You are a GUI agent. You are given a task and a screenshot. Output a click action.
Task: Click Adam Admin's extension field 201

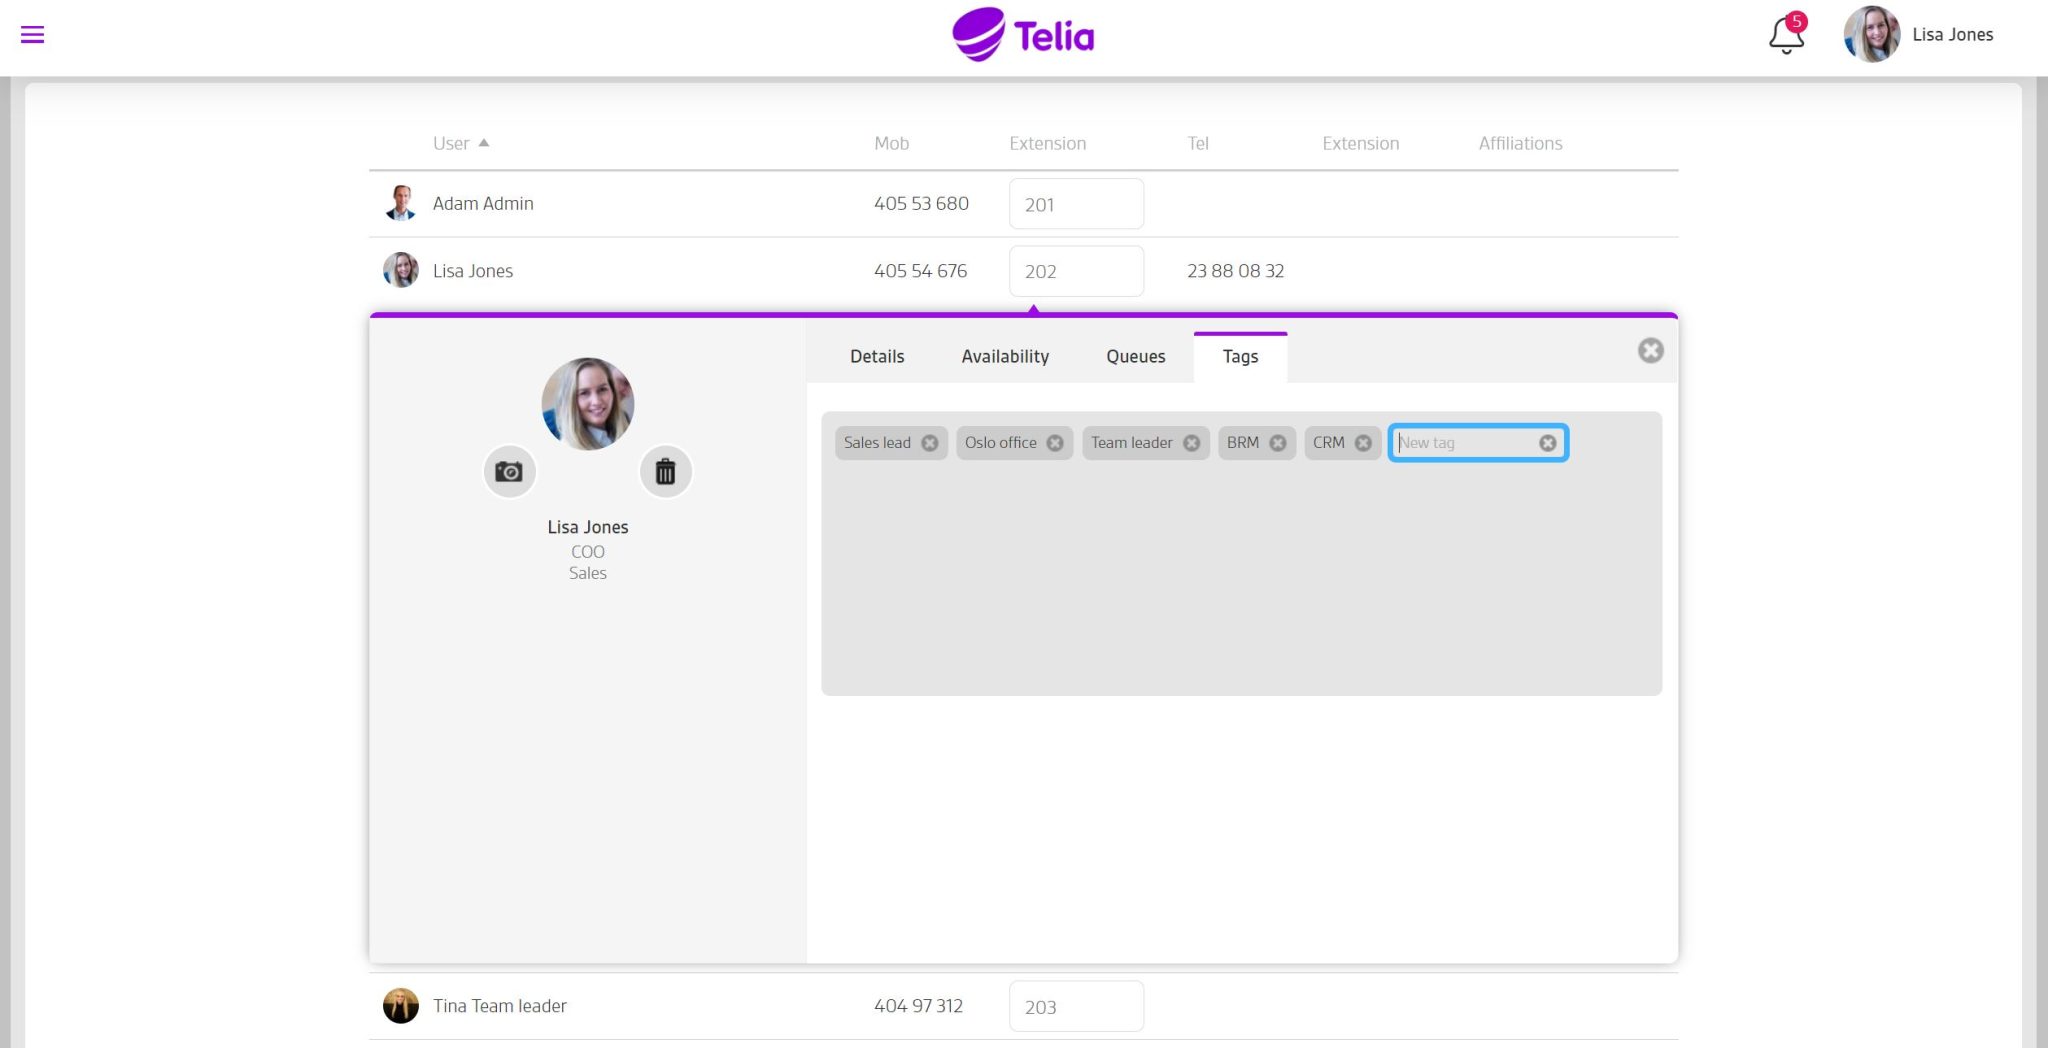click(x=1076, y=203)
